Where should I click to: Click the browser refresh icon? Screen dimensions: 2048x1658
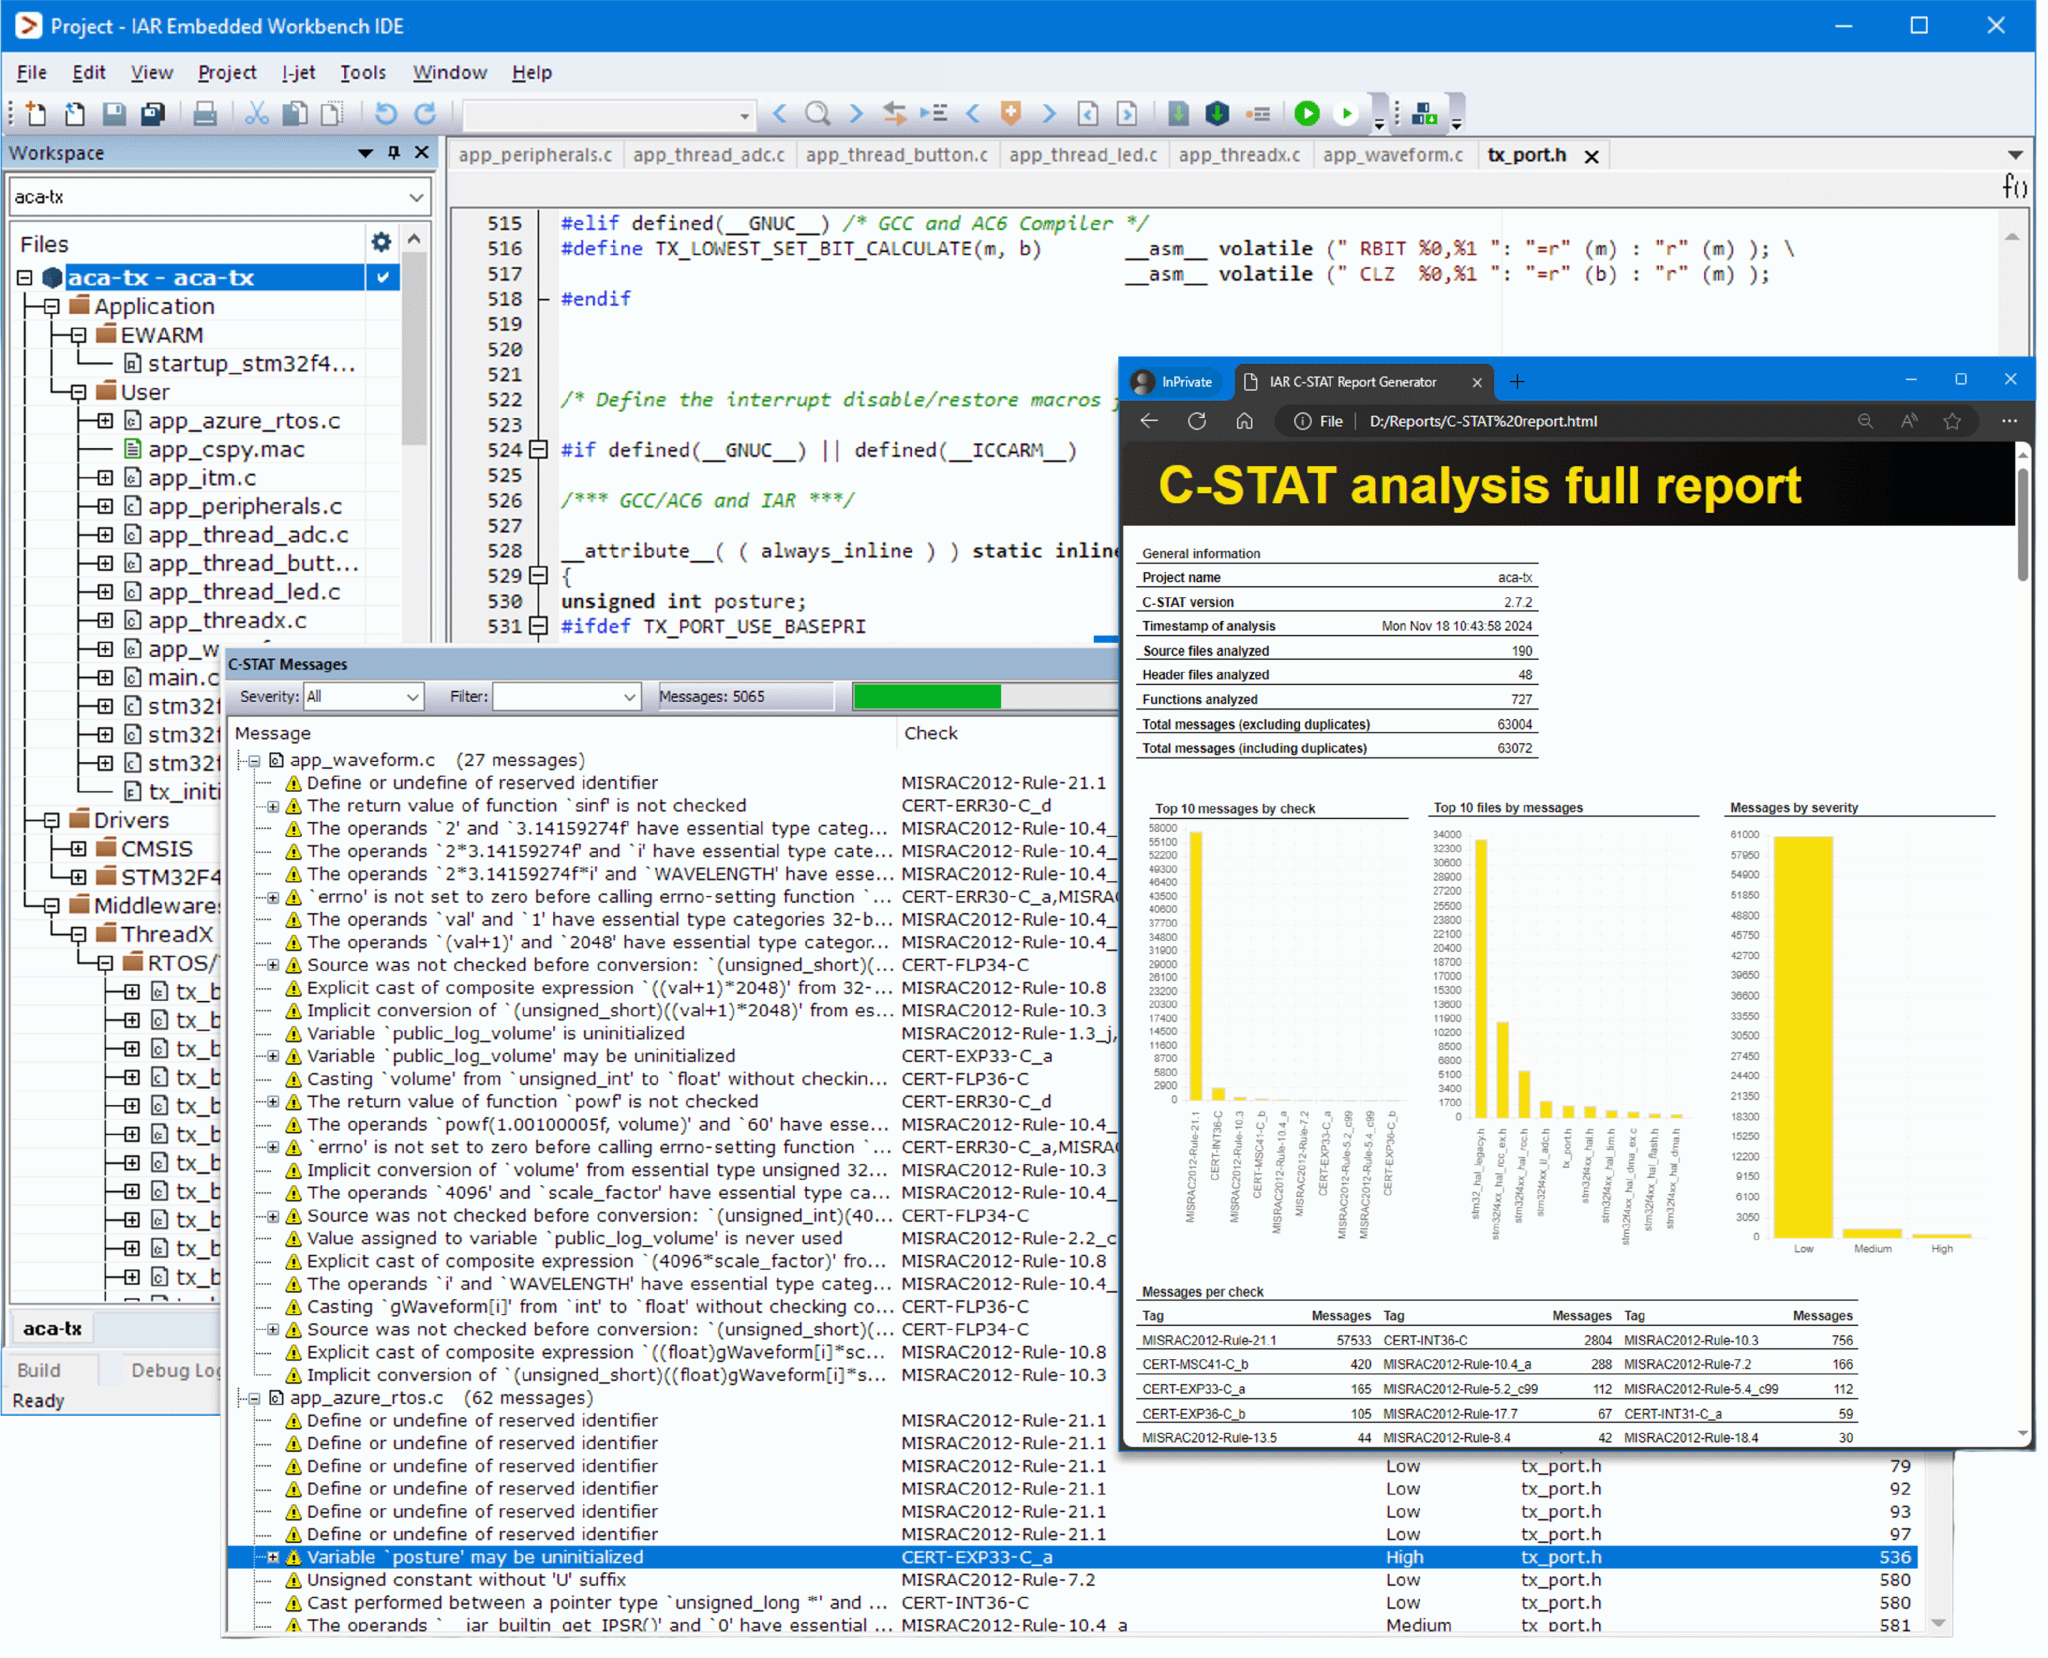(x=1196, y=421)
